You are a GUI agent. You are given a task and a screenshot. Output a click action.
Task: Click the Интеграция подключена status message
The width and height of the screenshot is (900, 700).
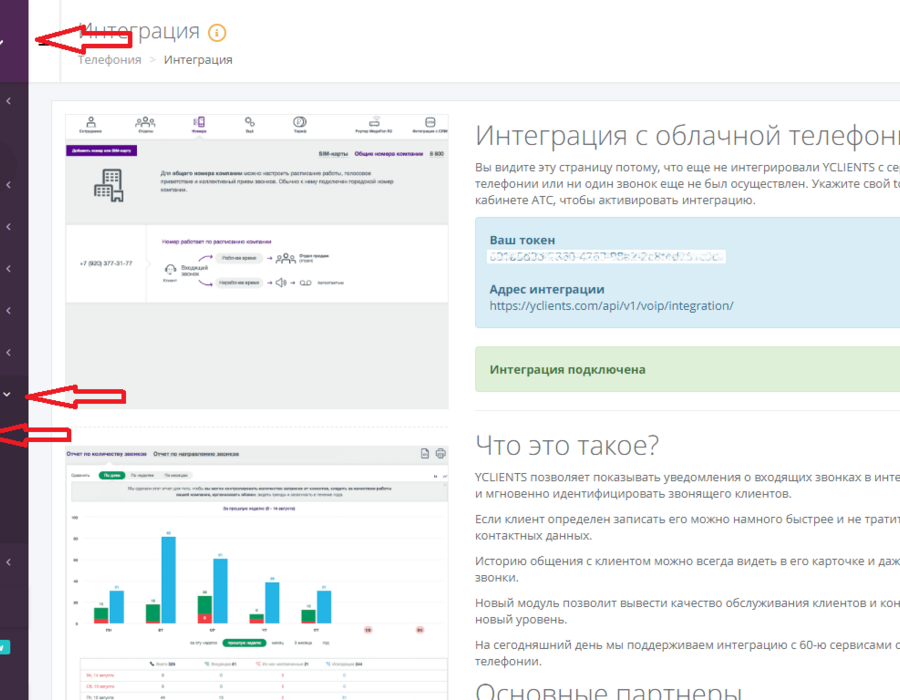tap(568, 370)
